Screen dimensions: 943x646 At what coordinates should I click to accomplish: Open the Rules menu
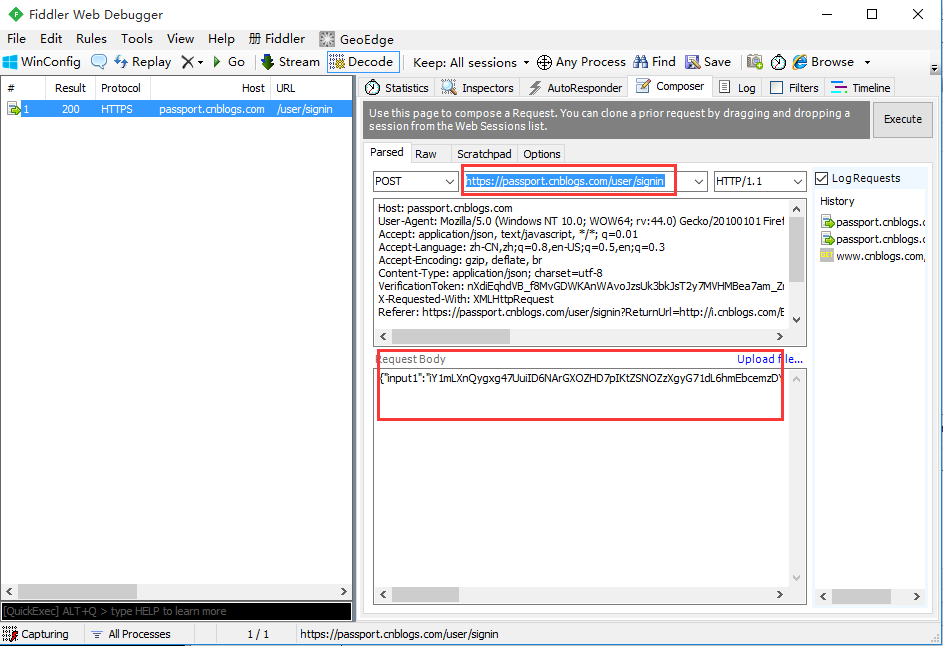(x=91, y=38)
